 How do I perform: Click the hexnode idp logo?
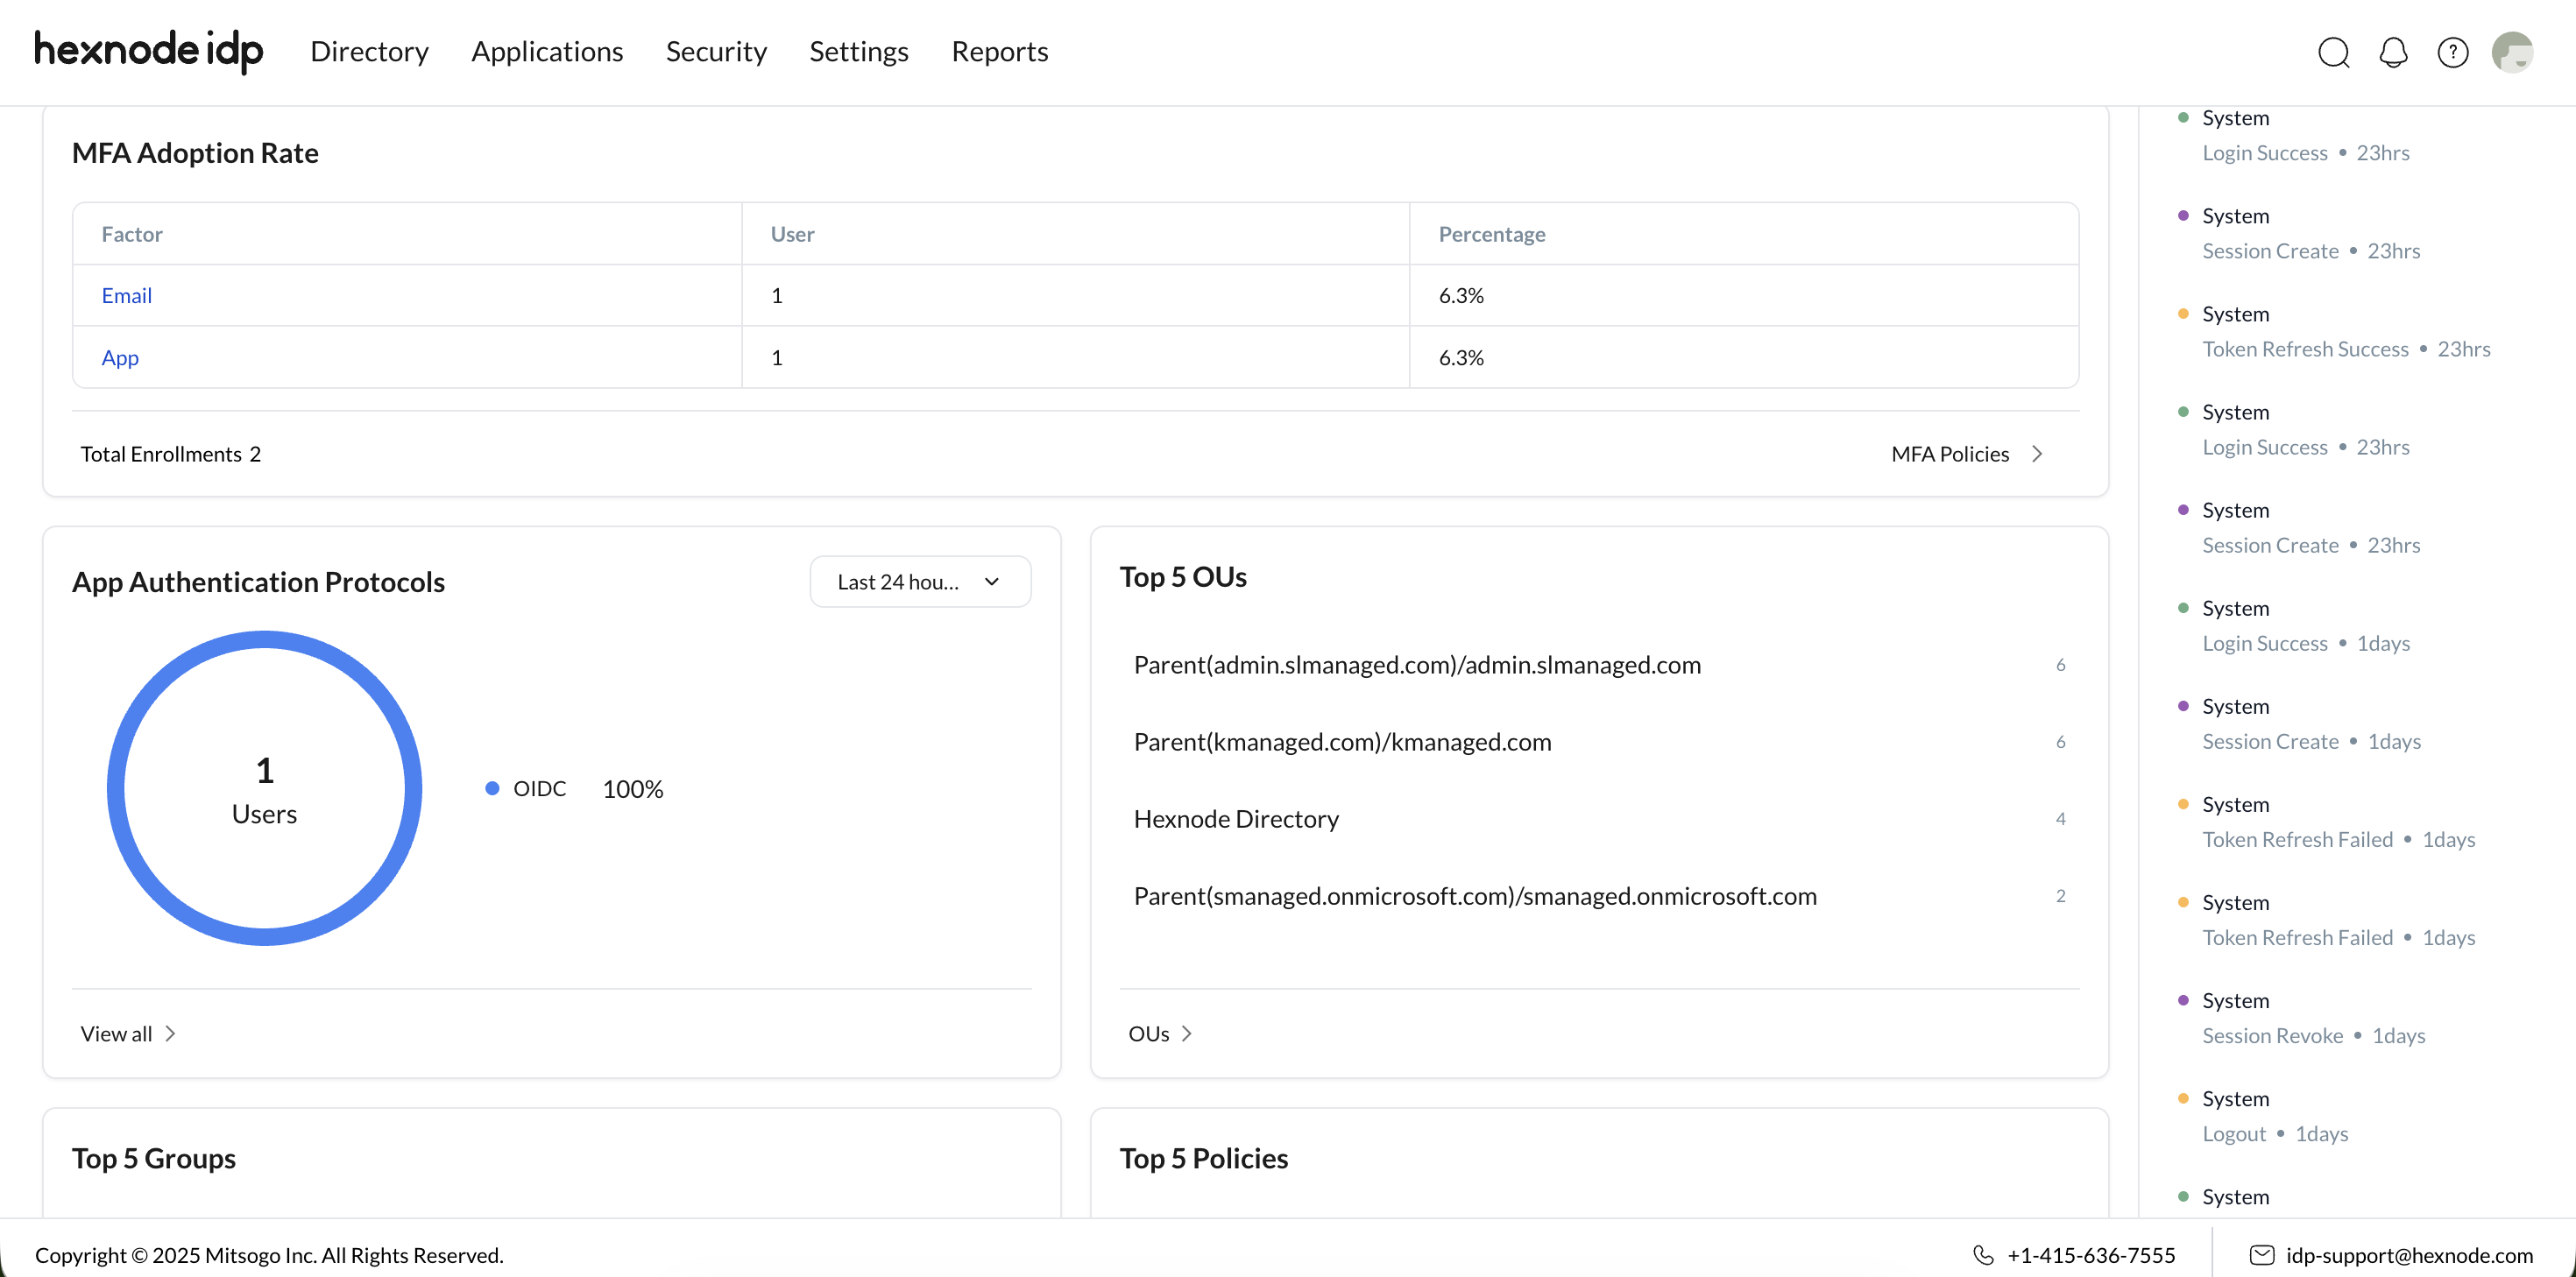(x=149, y=50)
